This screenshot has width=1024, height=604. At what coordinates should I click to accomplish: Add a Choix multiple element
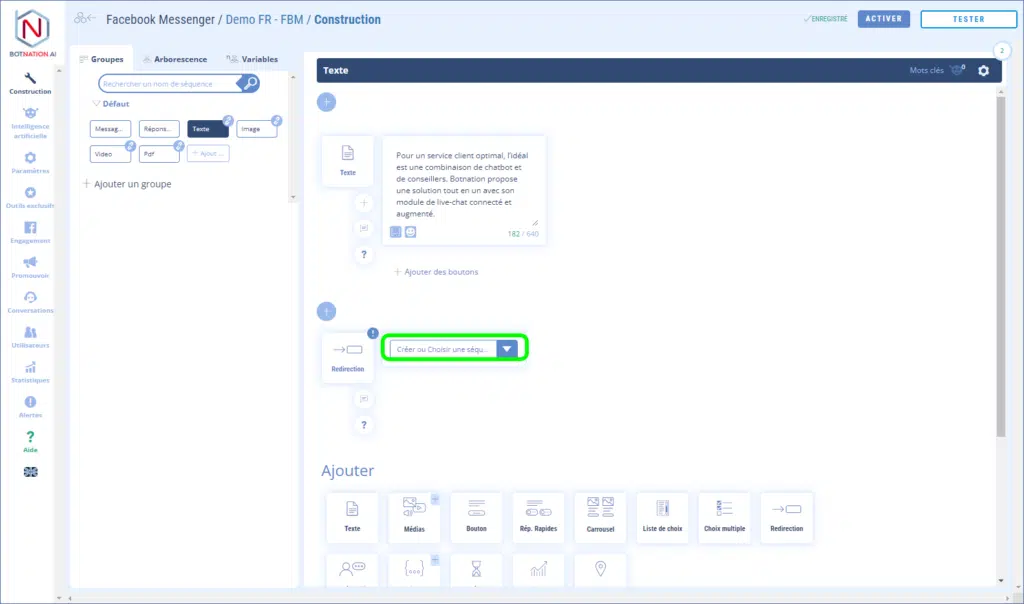724,516
